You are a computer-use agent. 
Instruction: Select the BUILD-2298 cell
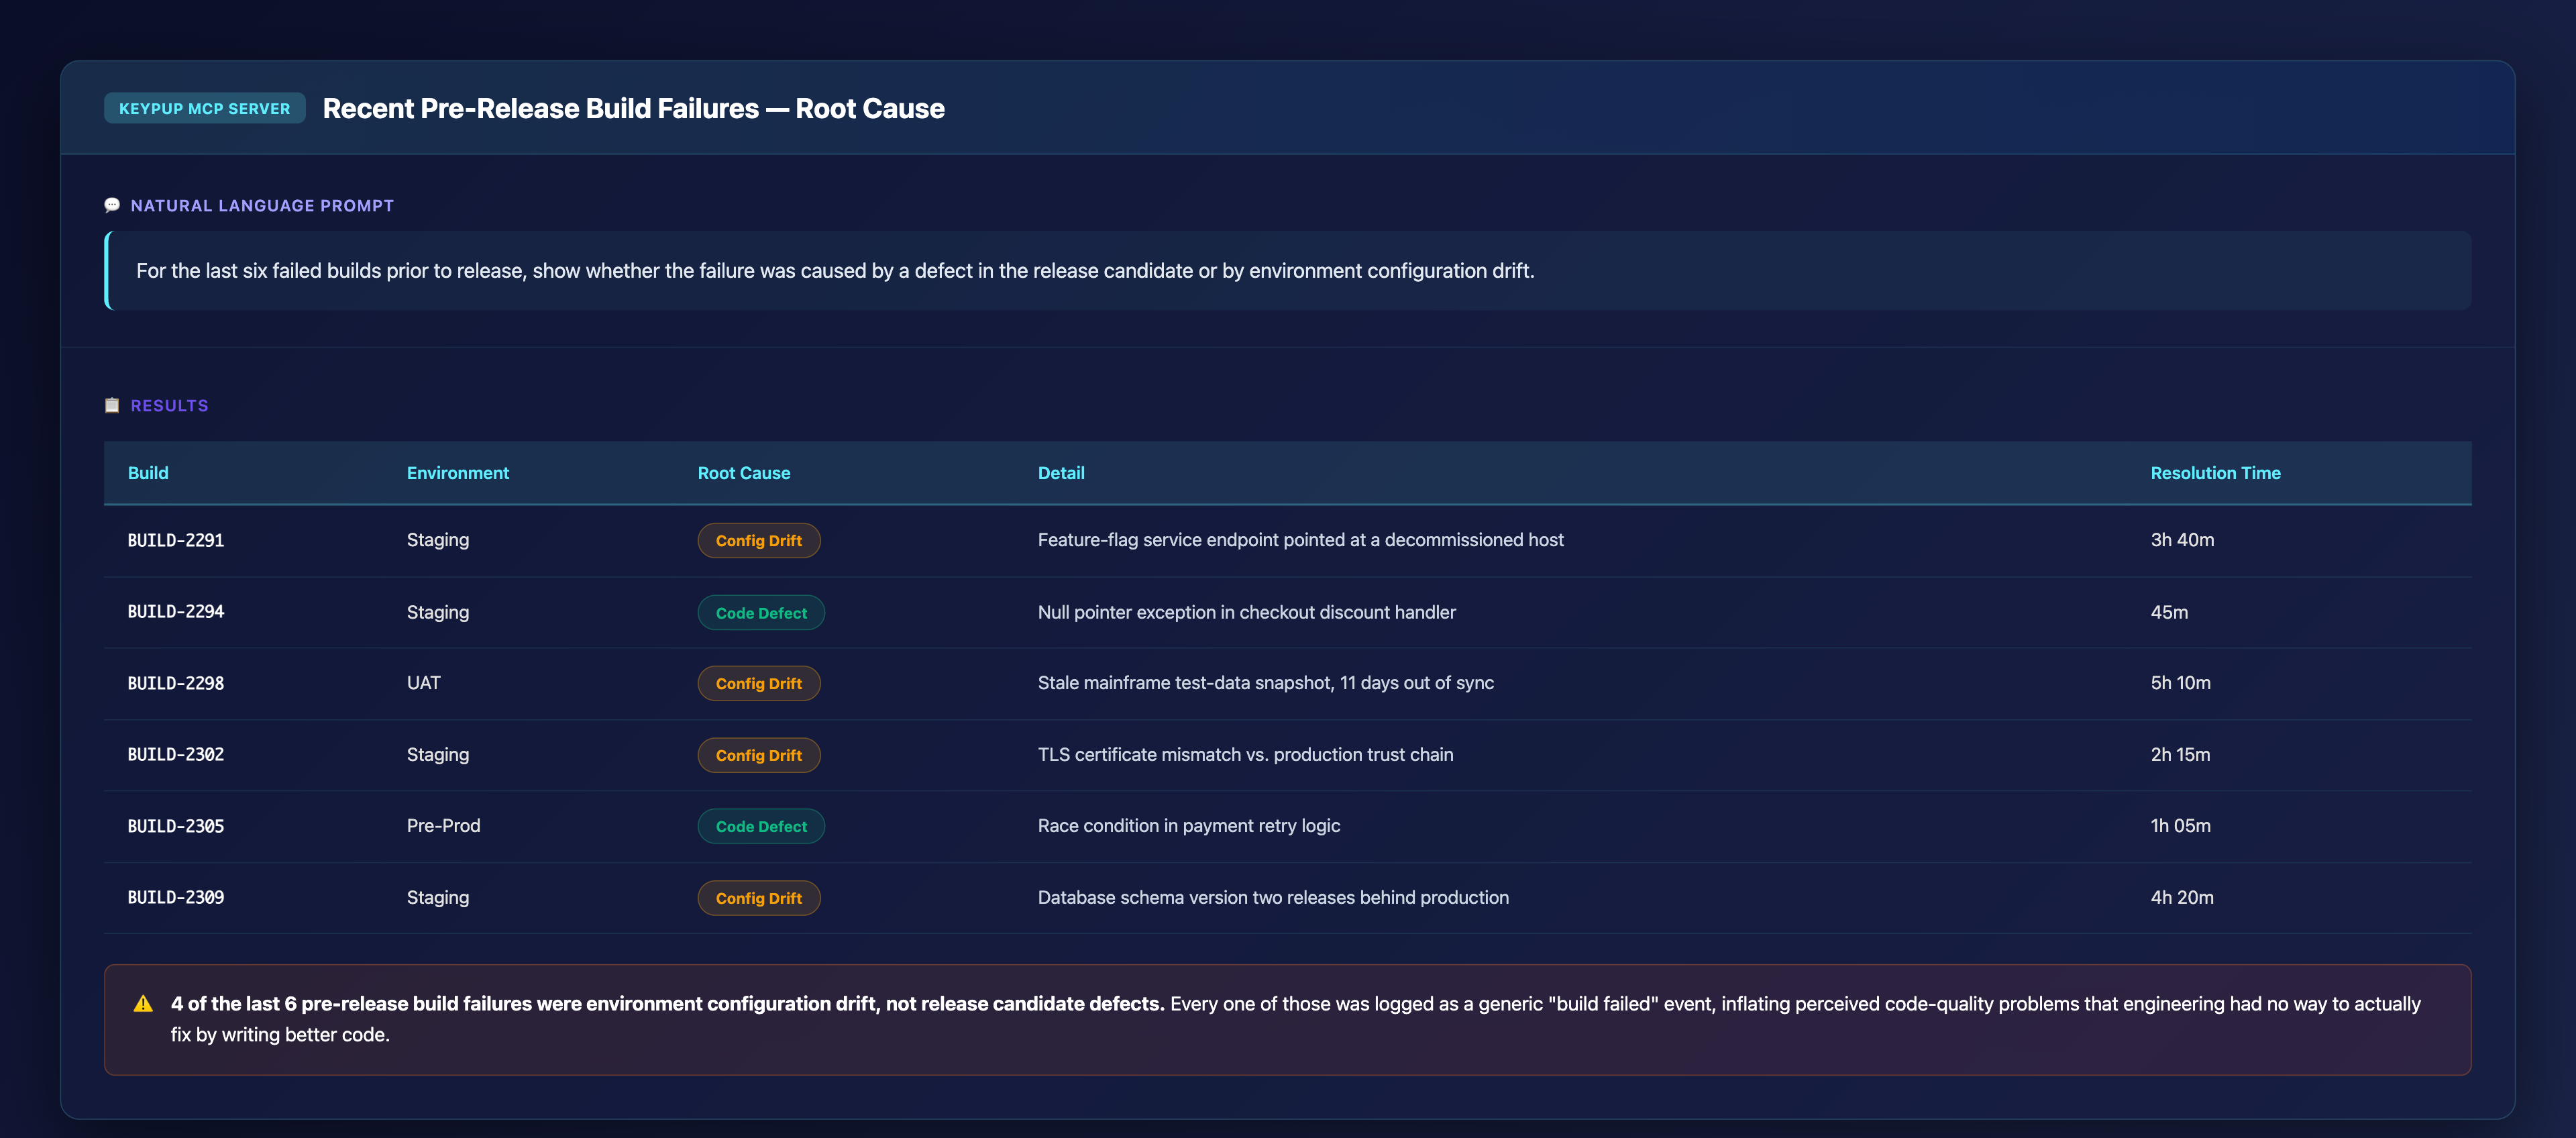coord(176,683)
